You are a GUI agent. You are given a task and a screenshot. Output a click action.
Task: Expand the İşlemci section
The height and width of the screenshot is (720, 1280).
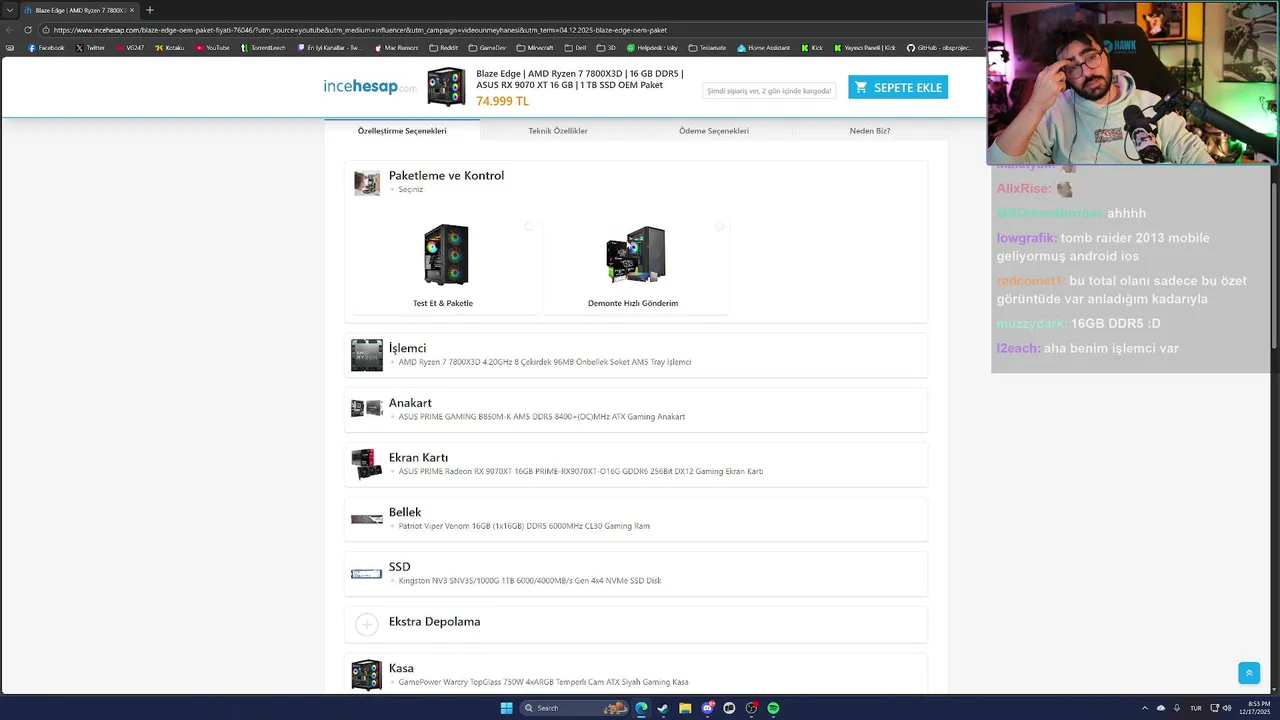pos(636,355)
